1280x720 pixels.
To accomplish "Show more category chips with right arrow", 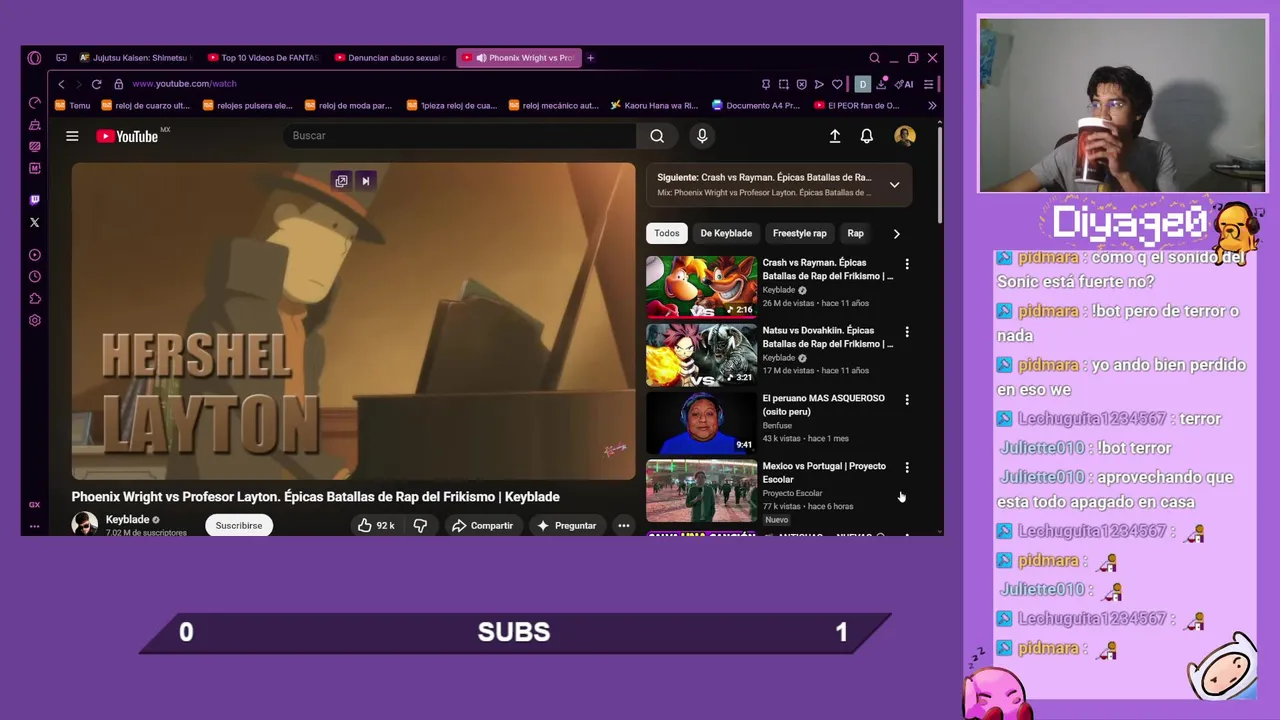I will pyautogui.click(x=896, y=234).
